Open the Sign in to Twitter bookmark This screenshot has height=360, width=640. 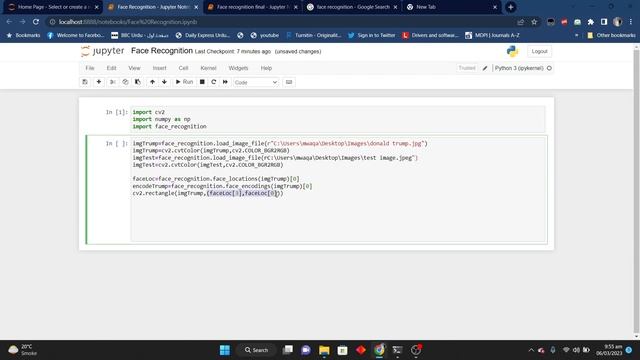(371, 36)
